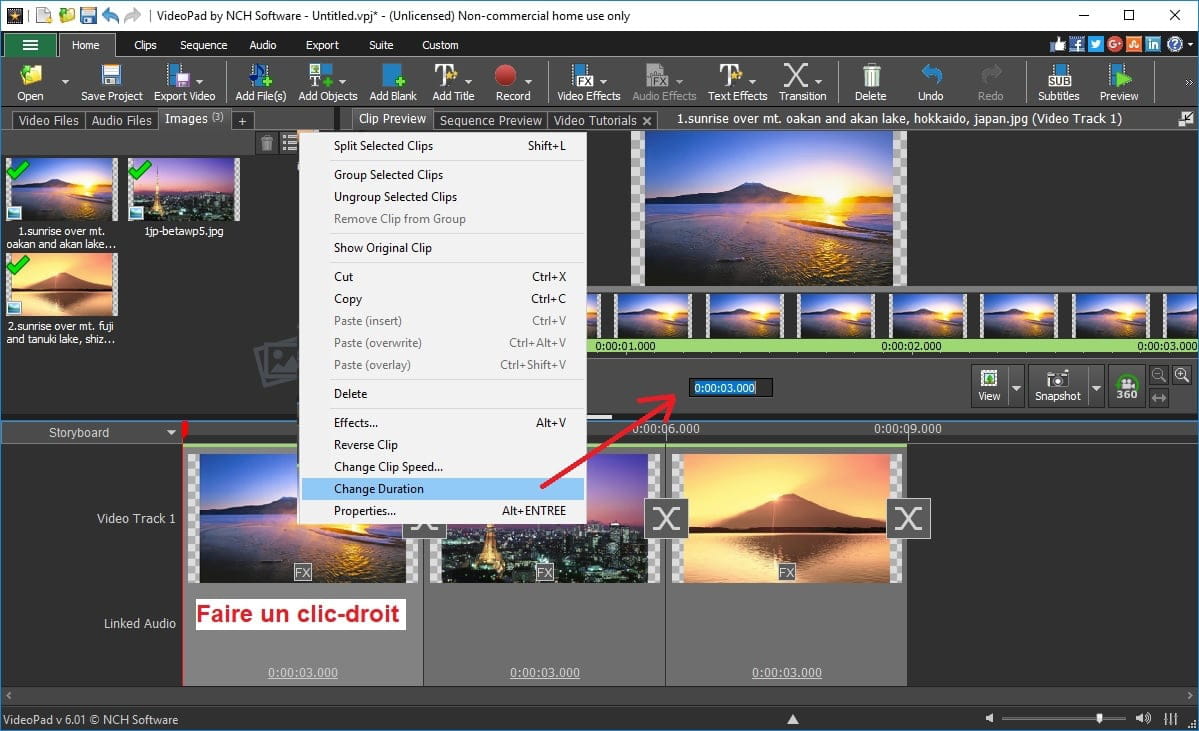Click the duration input field 0:00:03.000
Viewport: 1199px width, 731px height.
tap(730, 388)
